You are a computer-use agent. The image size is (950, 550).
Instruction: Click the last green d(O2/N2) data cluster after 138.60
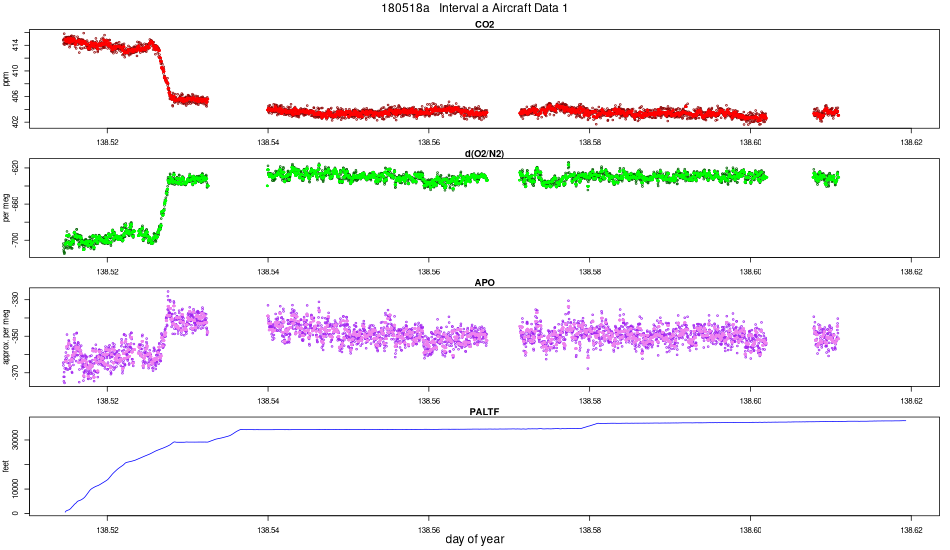[826, 177]
